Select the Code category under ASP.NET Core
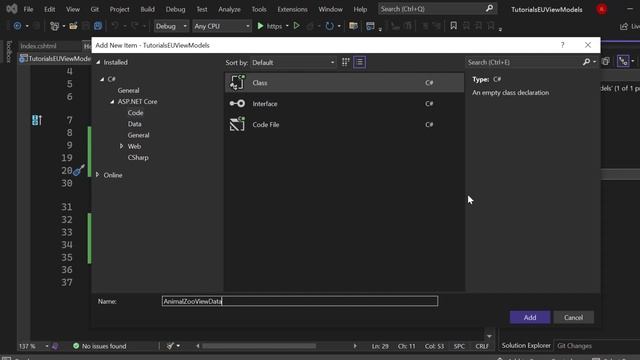This screenshot has height=360, width=640. [x=135, y=113]
